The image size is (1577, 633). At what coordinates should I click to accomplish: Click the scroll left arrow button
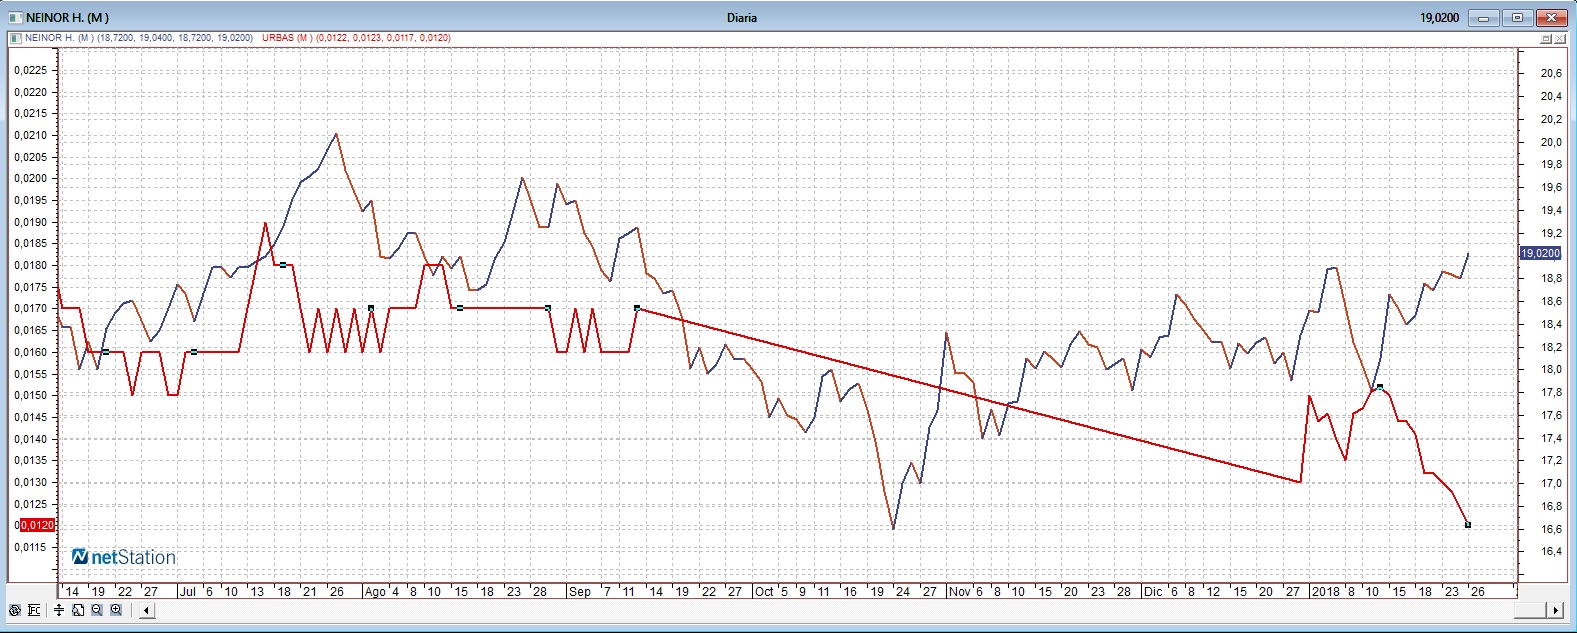tap(146, 610)
